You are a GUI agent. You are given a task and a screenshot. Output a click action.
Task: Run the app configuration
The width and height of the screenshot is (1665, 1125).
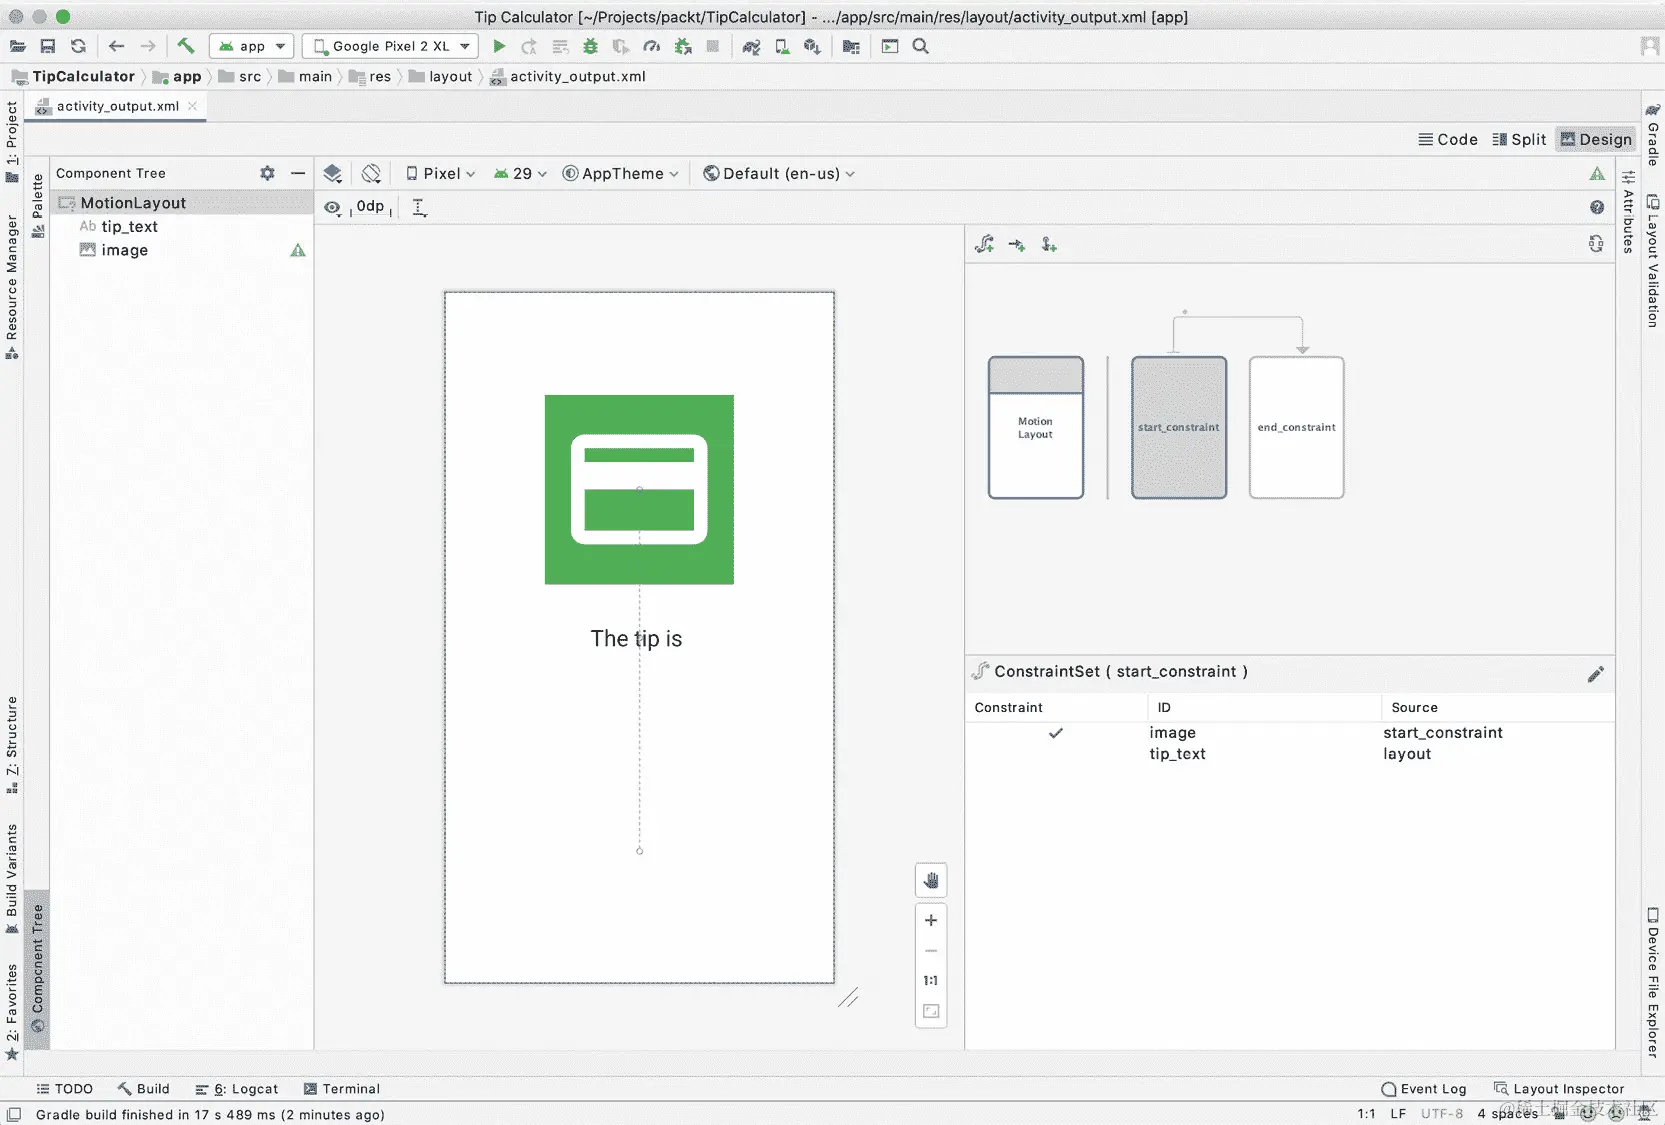click(500, 46)
